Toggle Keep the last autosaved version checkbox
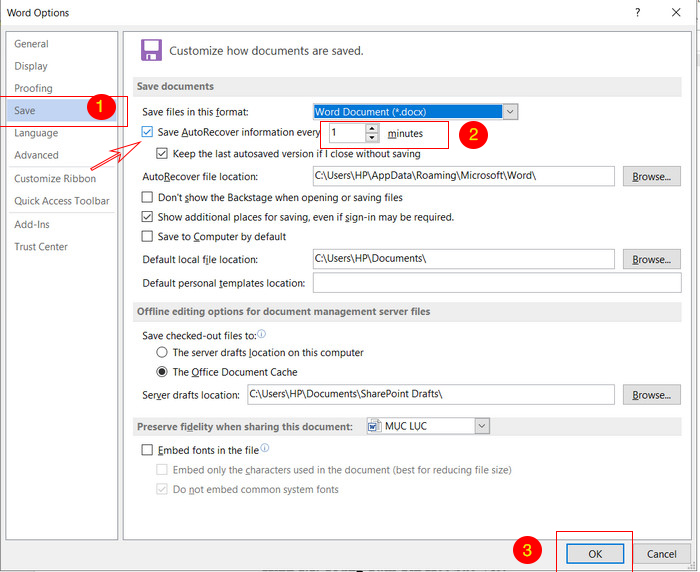This screenshot has width=700, height=572. point(162,154)
